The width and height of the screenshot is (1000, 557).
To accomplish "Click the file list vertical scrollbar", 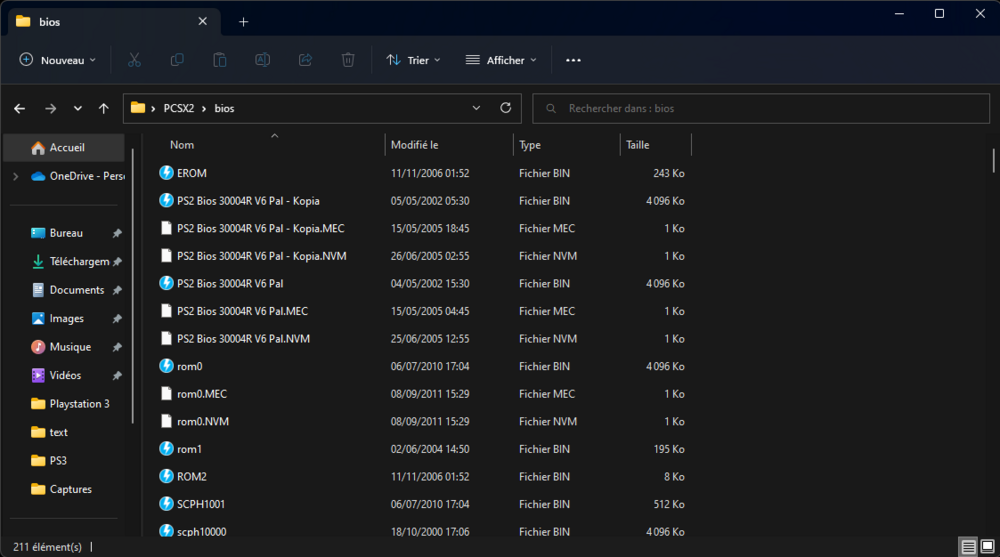I will coord(993,160).
